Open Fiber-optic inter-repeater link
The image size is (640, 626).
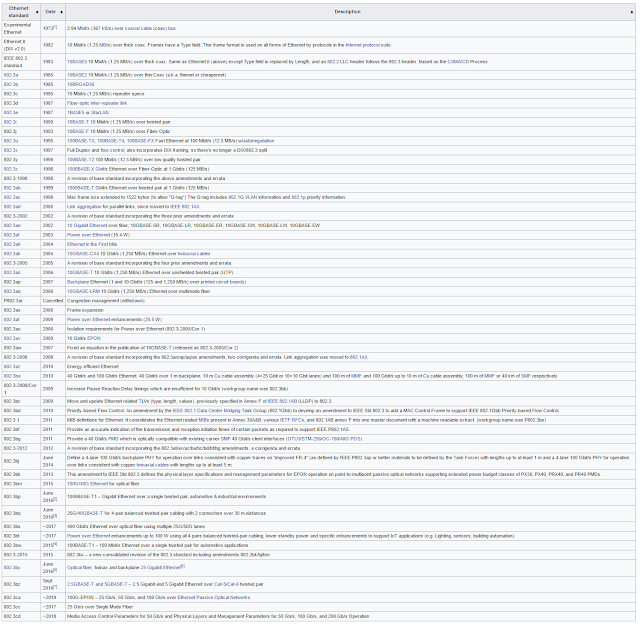[97, 103]
